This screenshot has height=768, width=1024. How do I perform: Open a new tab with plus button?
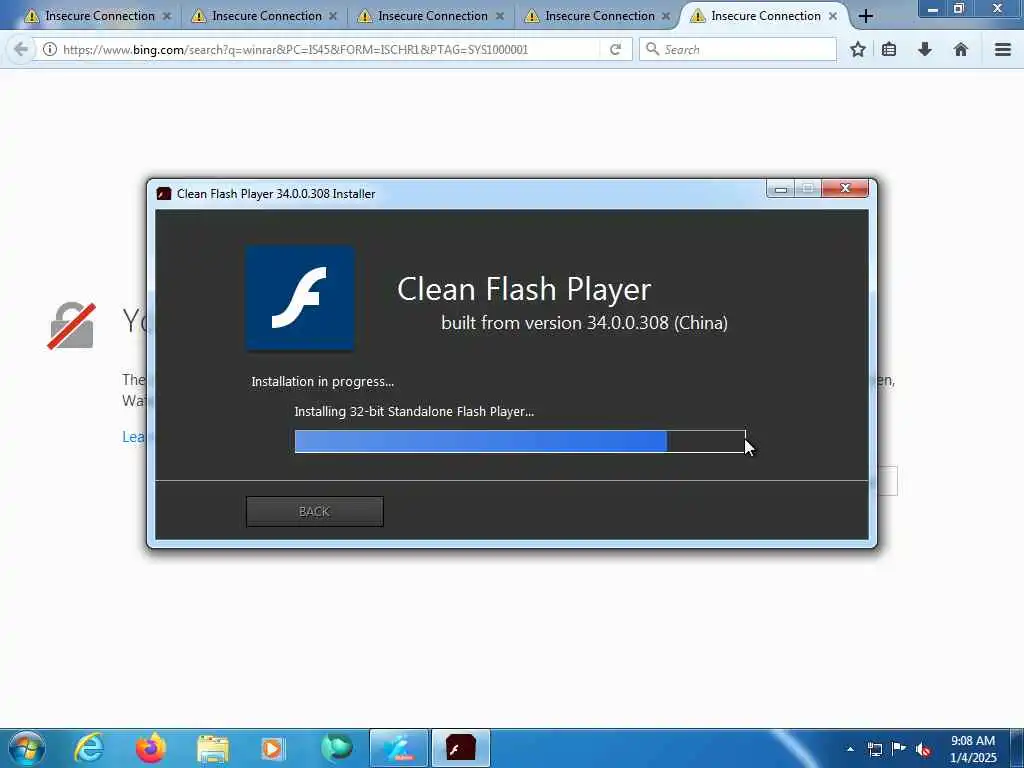(x=866, y=16)
